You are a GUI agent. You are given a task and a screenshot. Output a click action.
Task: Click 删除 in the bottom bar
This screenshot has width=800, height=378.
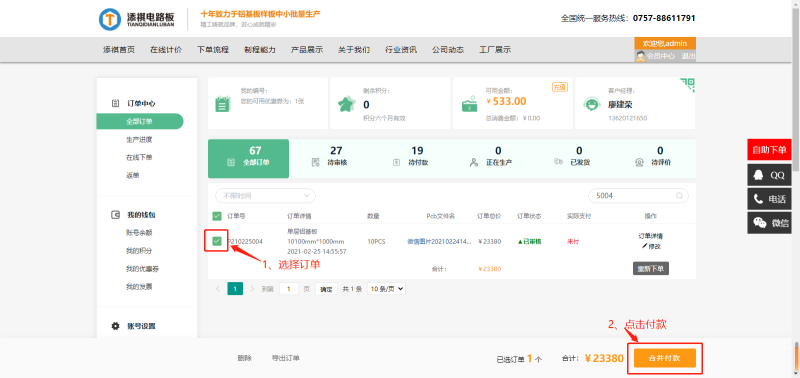point(244,358)
